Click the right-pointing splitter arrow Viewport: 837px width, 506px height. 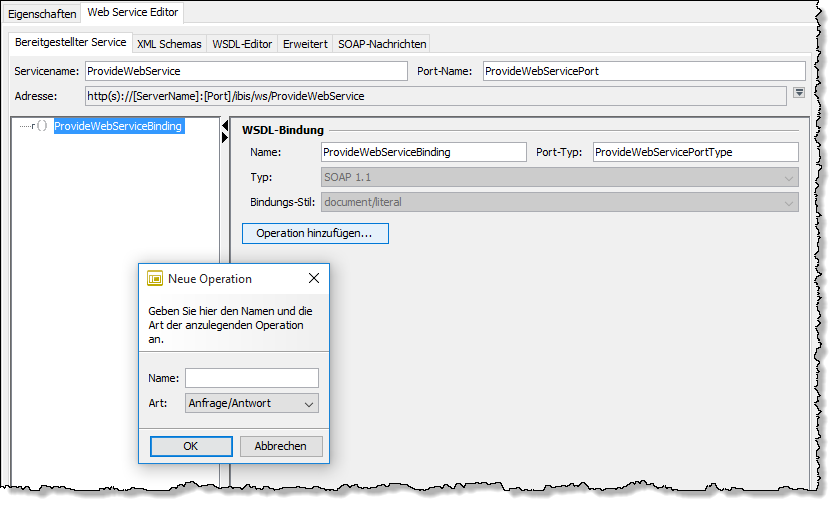(224, 137)
